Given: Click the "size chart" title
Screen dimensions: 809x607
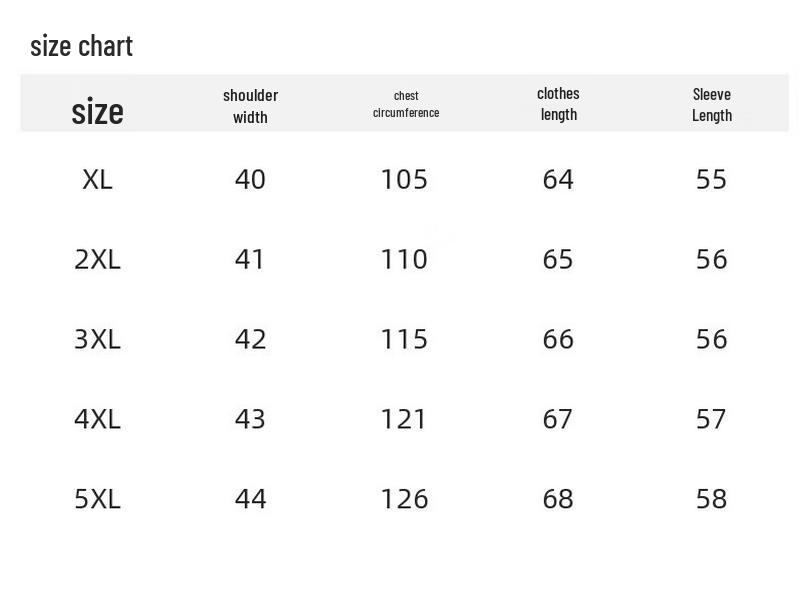Looking at the screenshot, I should [81, 46].
